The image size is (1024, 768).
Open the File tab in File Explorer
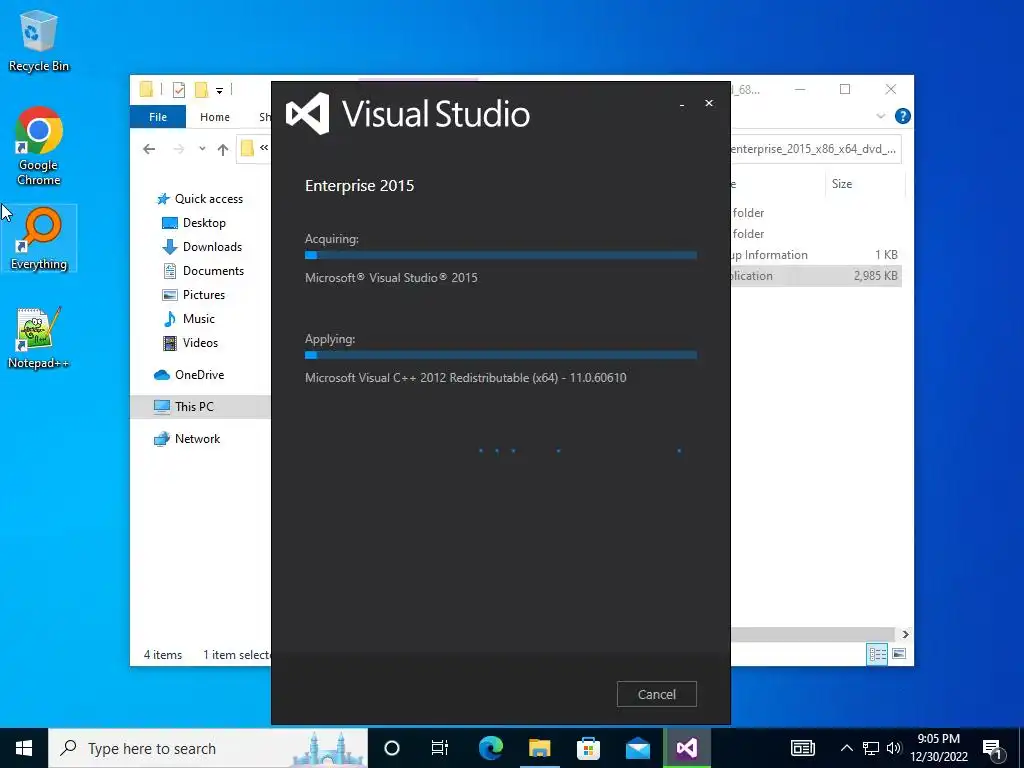tap(158, 117)
